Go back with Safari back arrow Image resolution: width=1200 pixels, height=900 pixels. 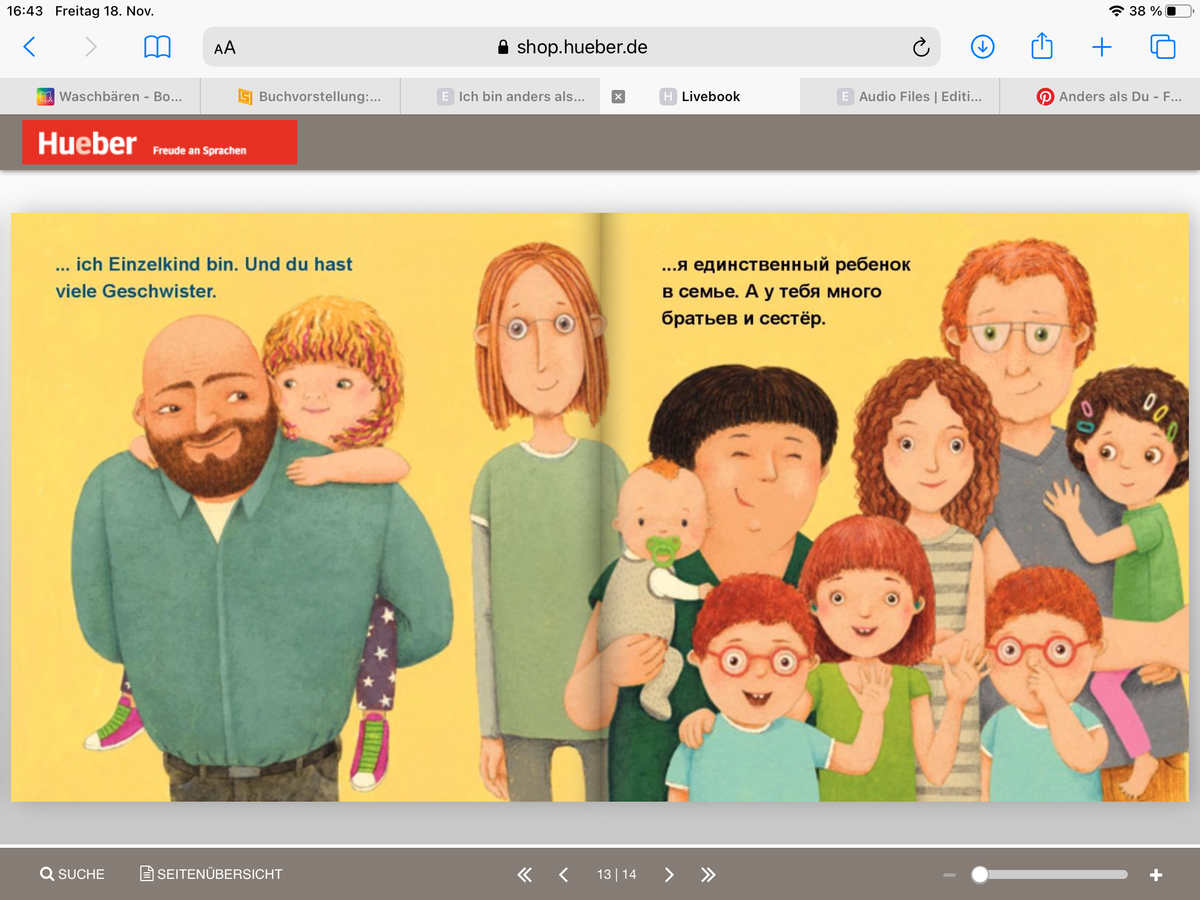coord(29,47)
